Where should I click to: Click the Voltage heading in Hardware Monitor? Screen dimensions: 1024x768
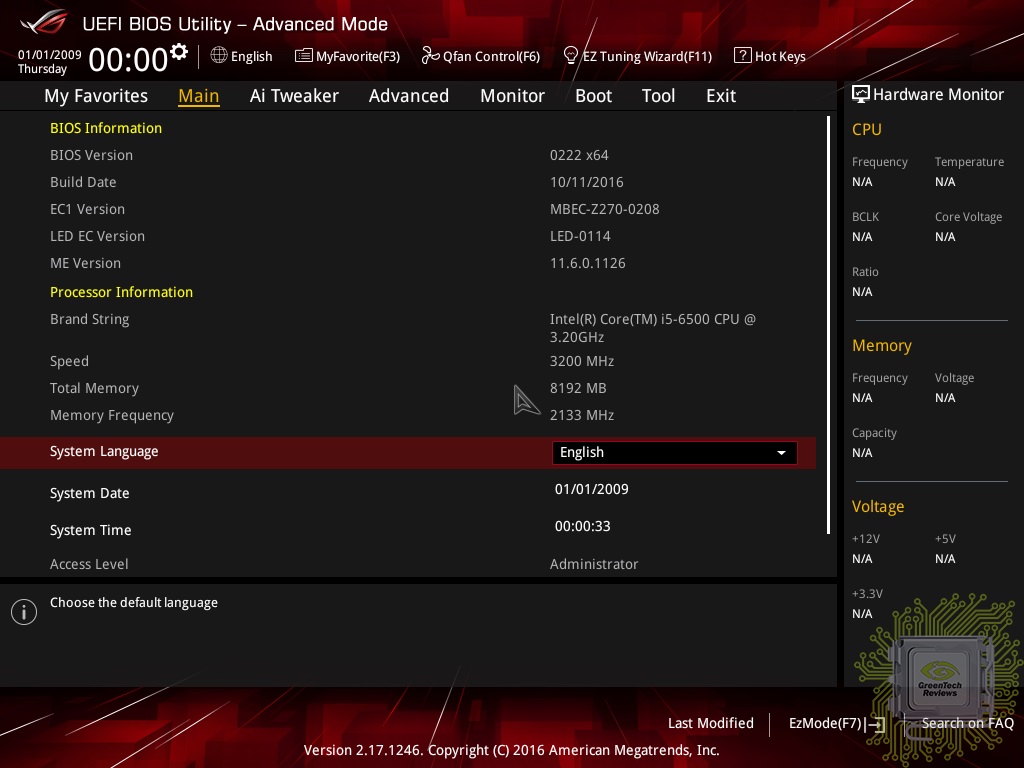click(x=878, y=507)
